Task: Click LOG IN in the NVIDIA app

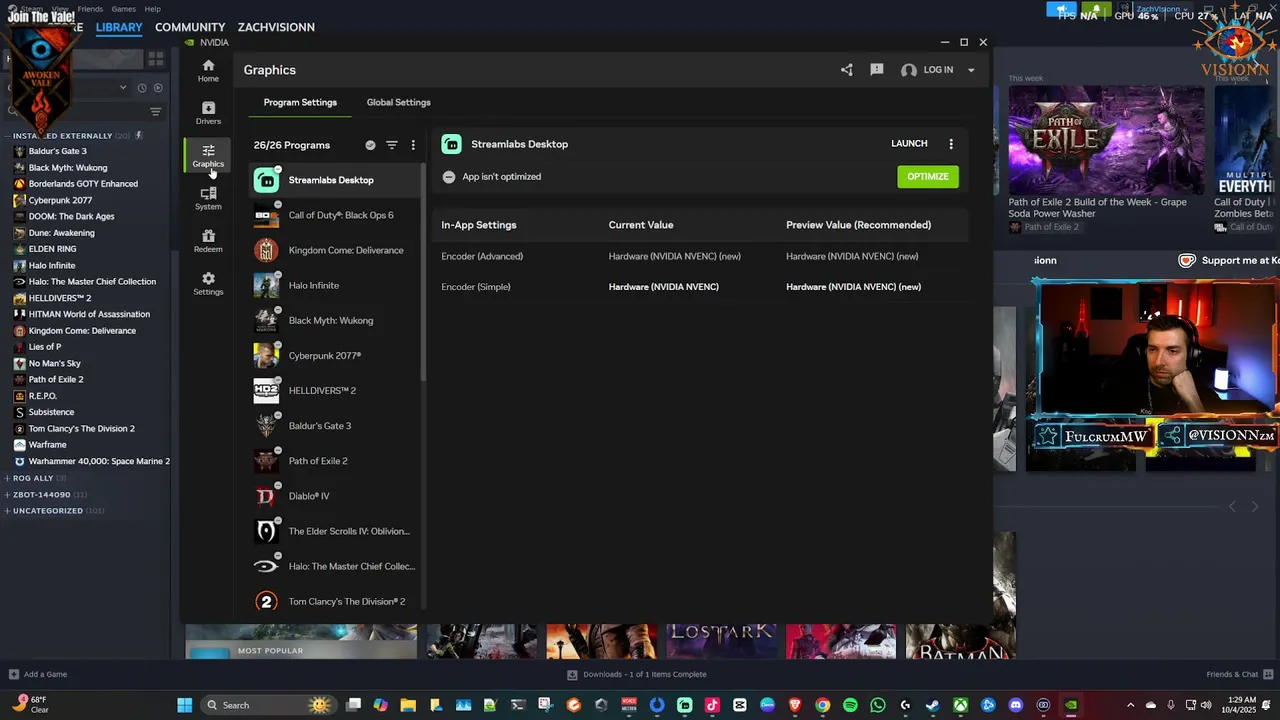Action: tap(938, 70)
